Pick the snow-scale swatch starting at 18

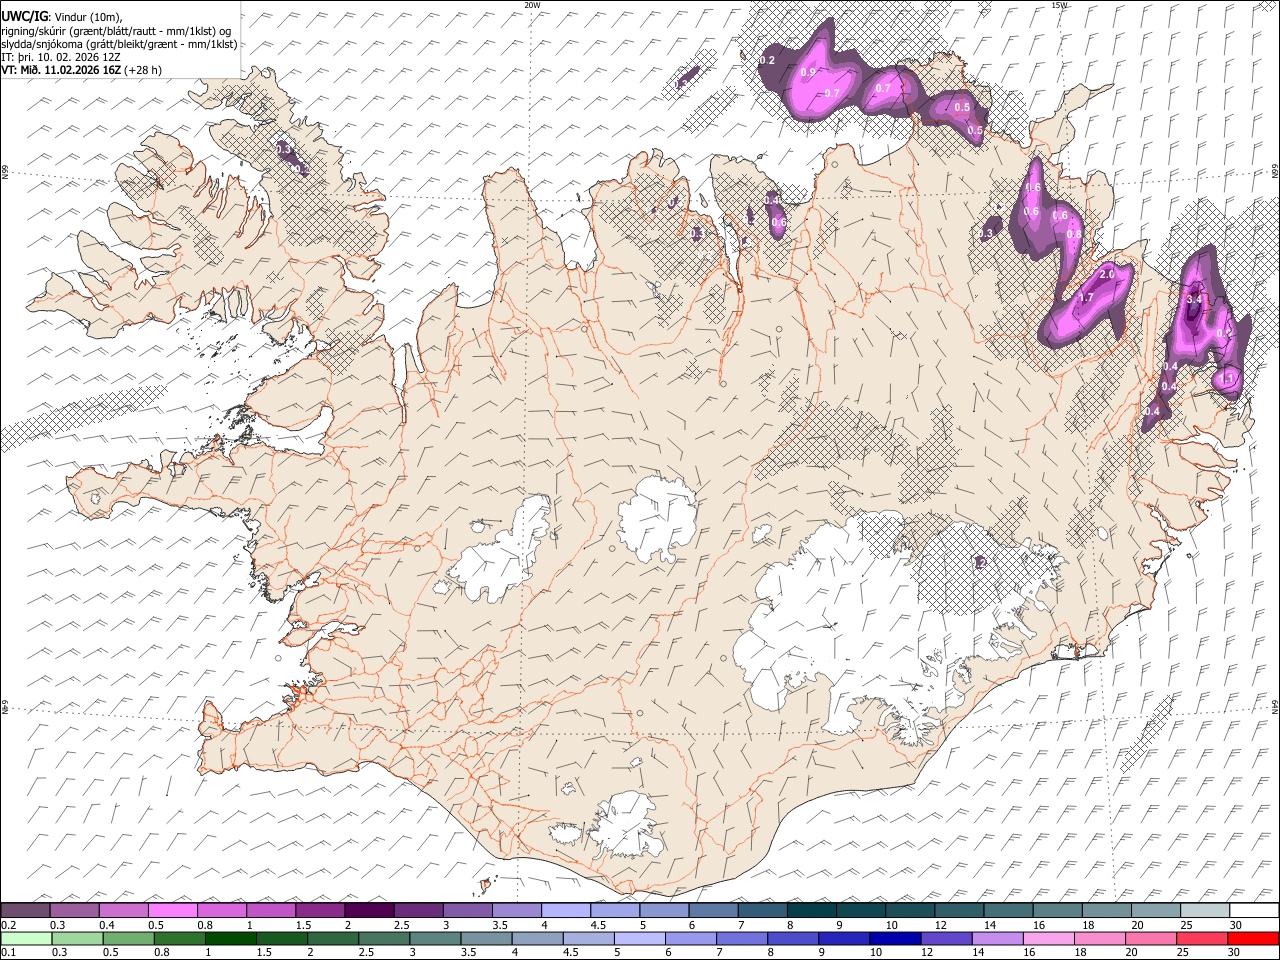1106,910
